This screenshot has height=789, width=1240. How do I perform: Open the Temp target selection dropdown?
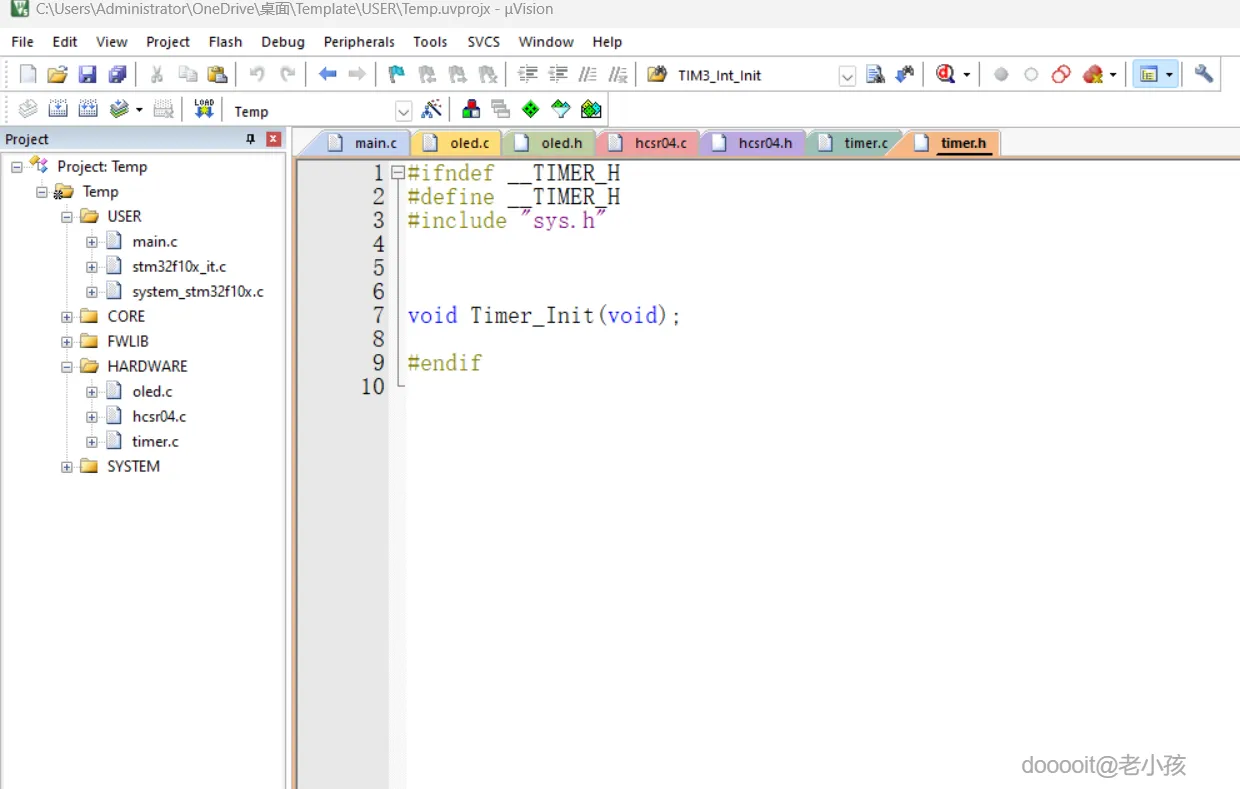tap(403, 111)
